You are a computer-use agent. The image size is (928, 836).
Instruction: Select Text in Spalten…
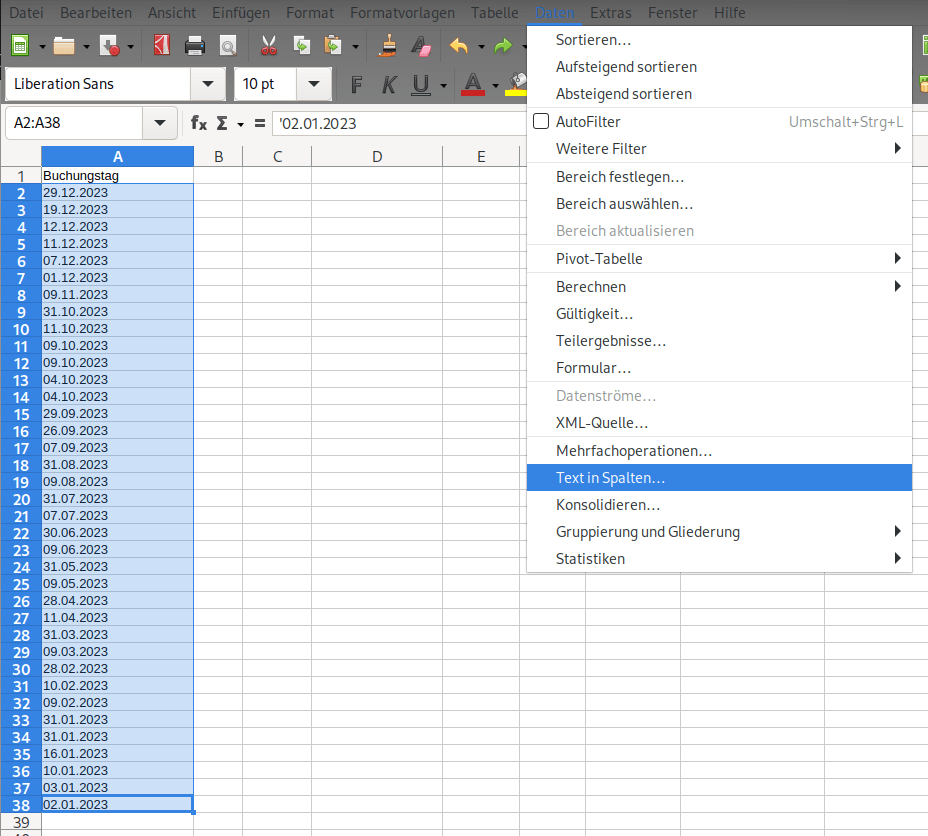(719, 477)
